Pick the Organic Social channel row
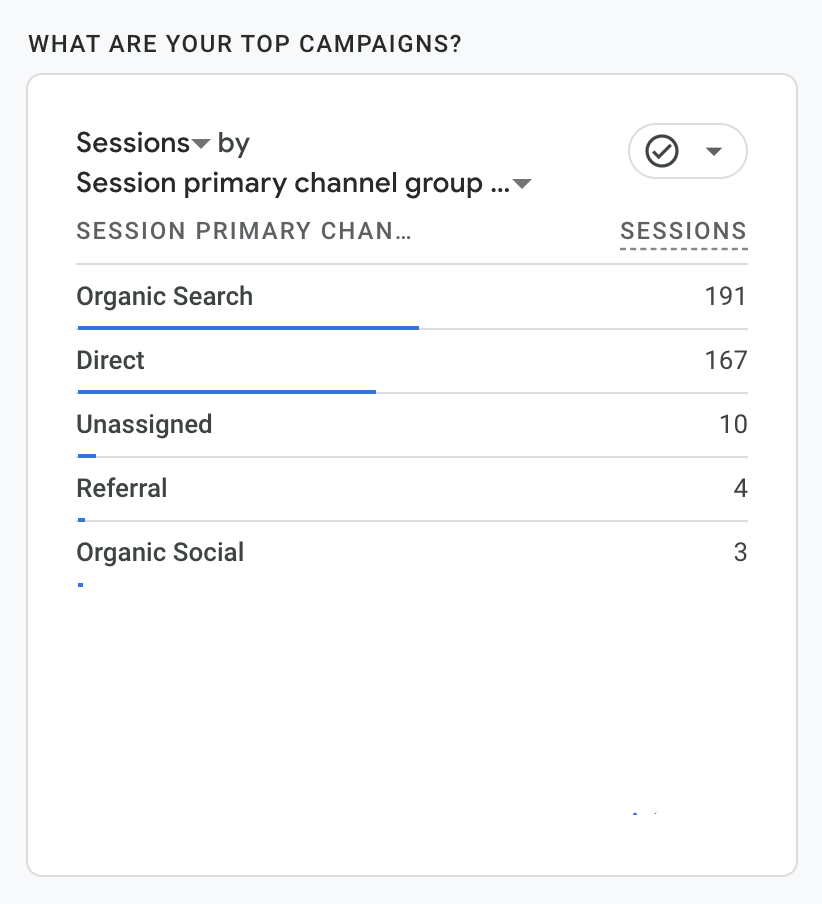 pyautogui.click(x=160, y=553)
